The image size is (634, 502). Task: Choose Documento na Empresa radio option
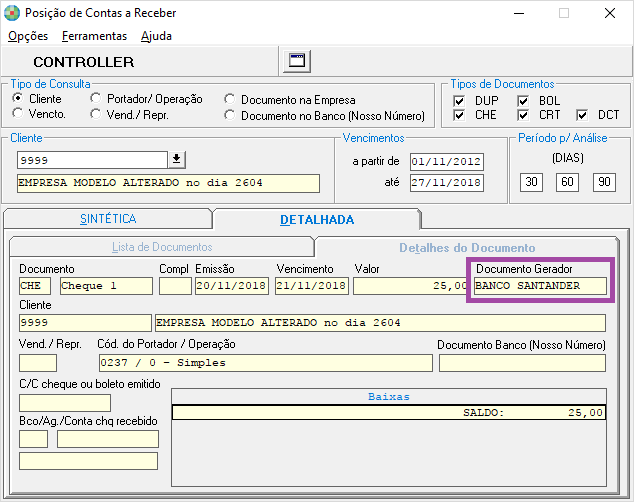pos(230,99)
